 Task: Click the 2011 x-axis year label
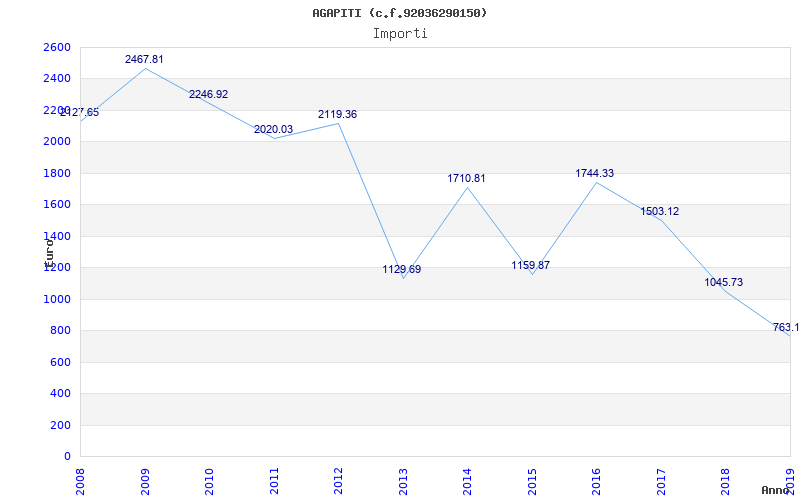point(273,482)
